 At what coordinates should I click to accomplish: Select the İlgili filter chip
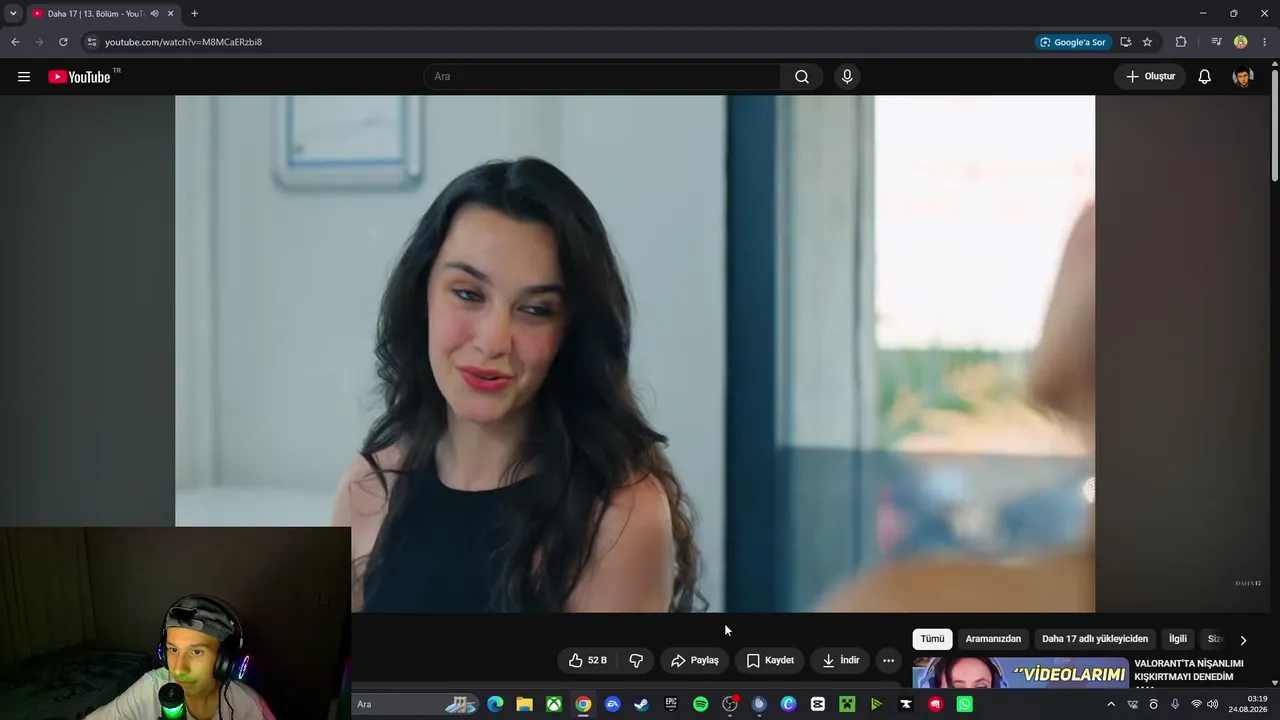pos(1178,639)
